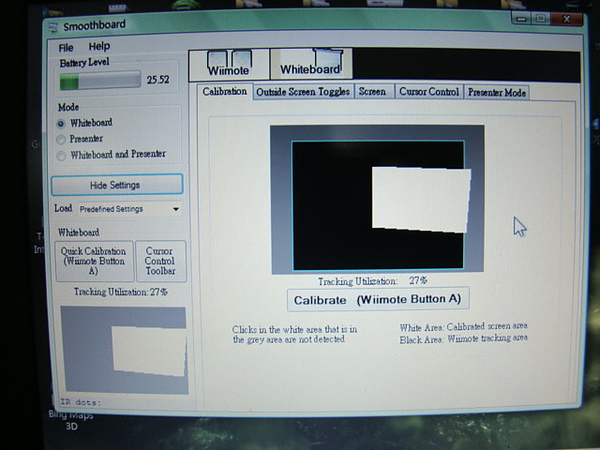Switch to the Presenter Mode tab
The image size is (600, 450).
[497, 93]
